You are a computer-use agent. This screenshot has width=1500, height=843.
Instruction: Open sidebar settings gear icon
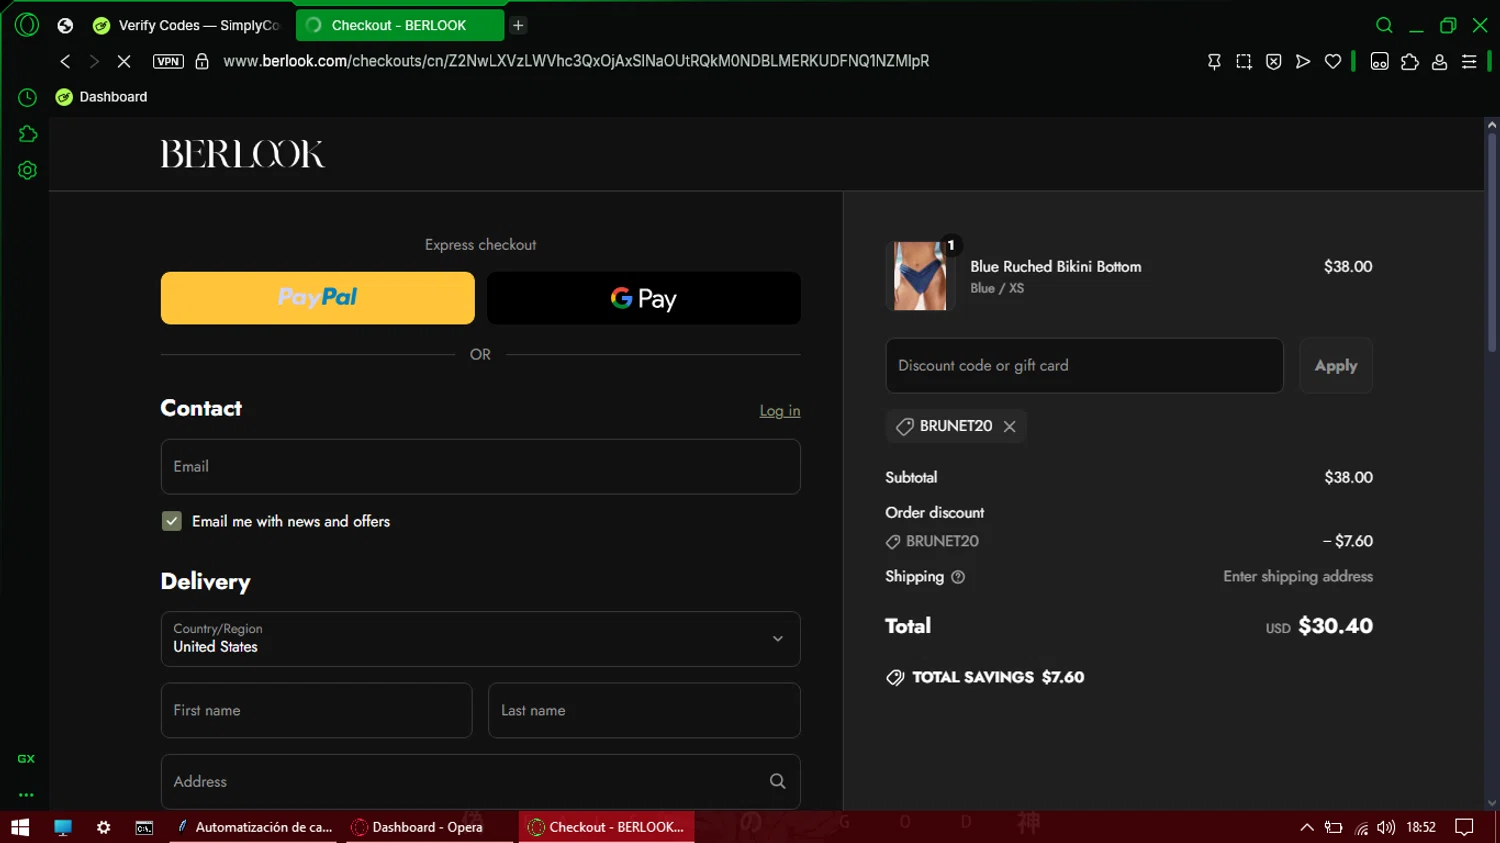tap(27, 170)
